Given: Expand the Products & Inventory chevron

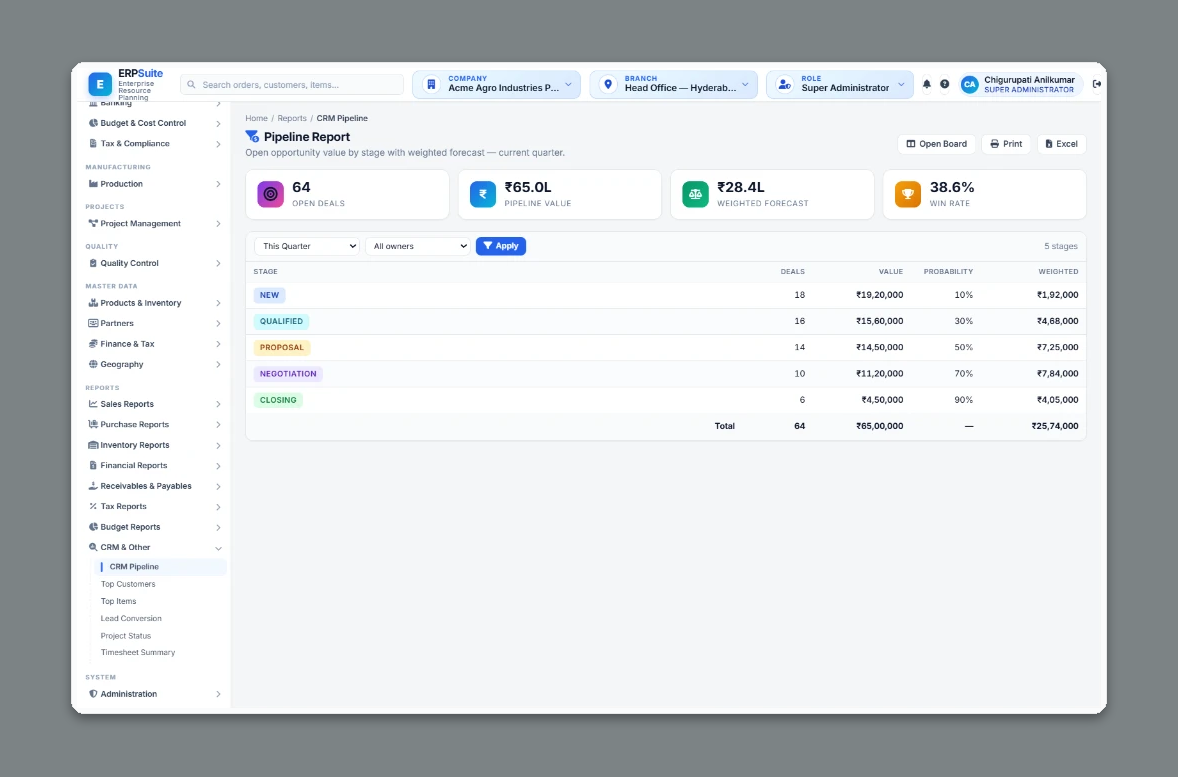Looking at the screenshot, I should (x=218, y=304).
